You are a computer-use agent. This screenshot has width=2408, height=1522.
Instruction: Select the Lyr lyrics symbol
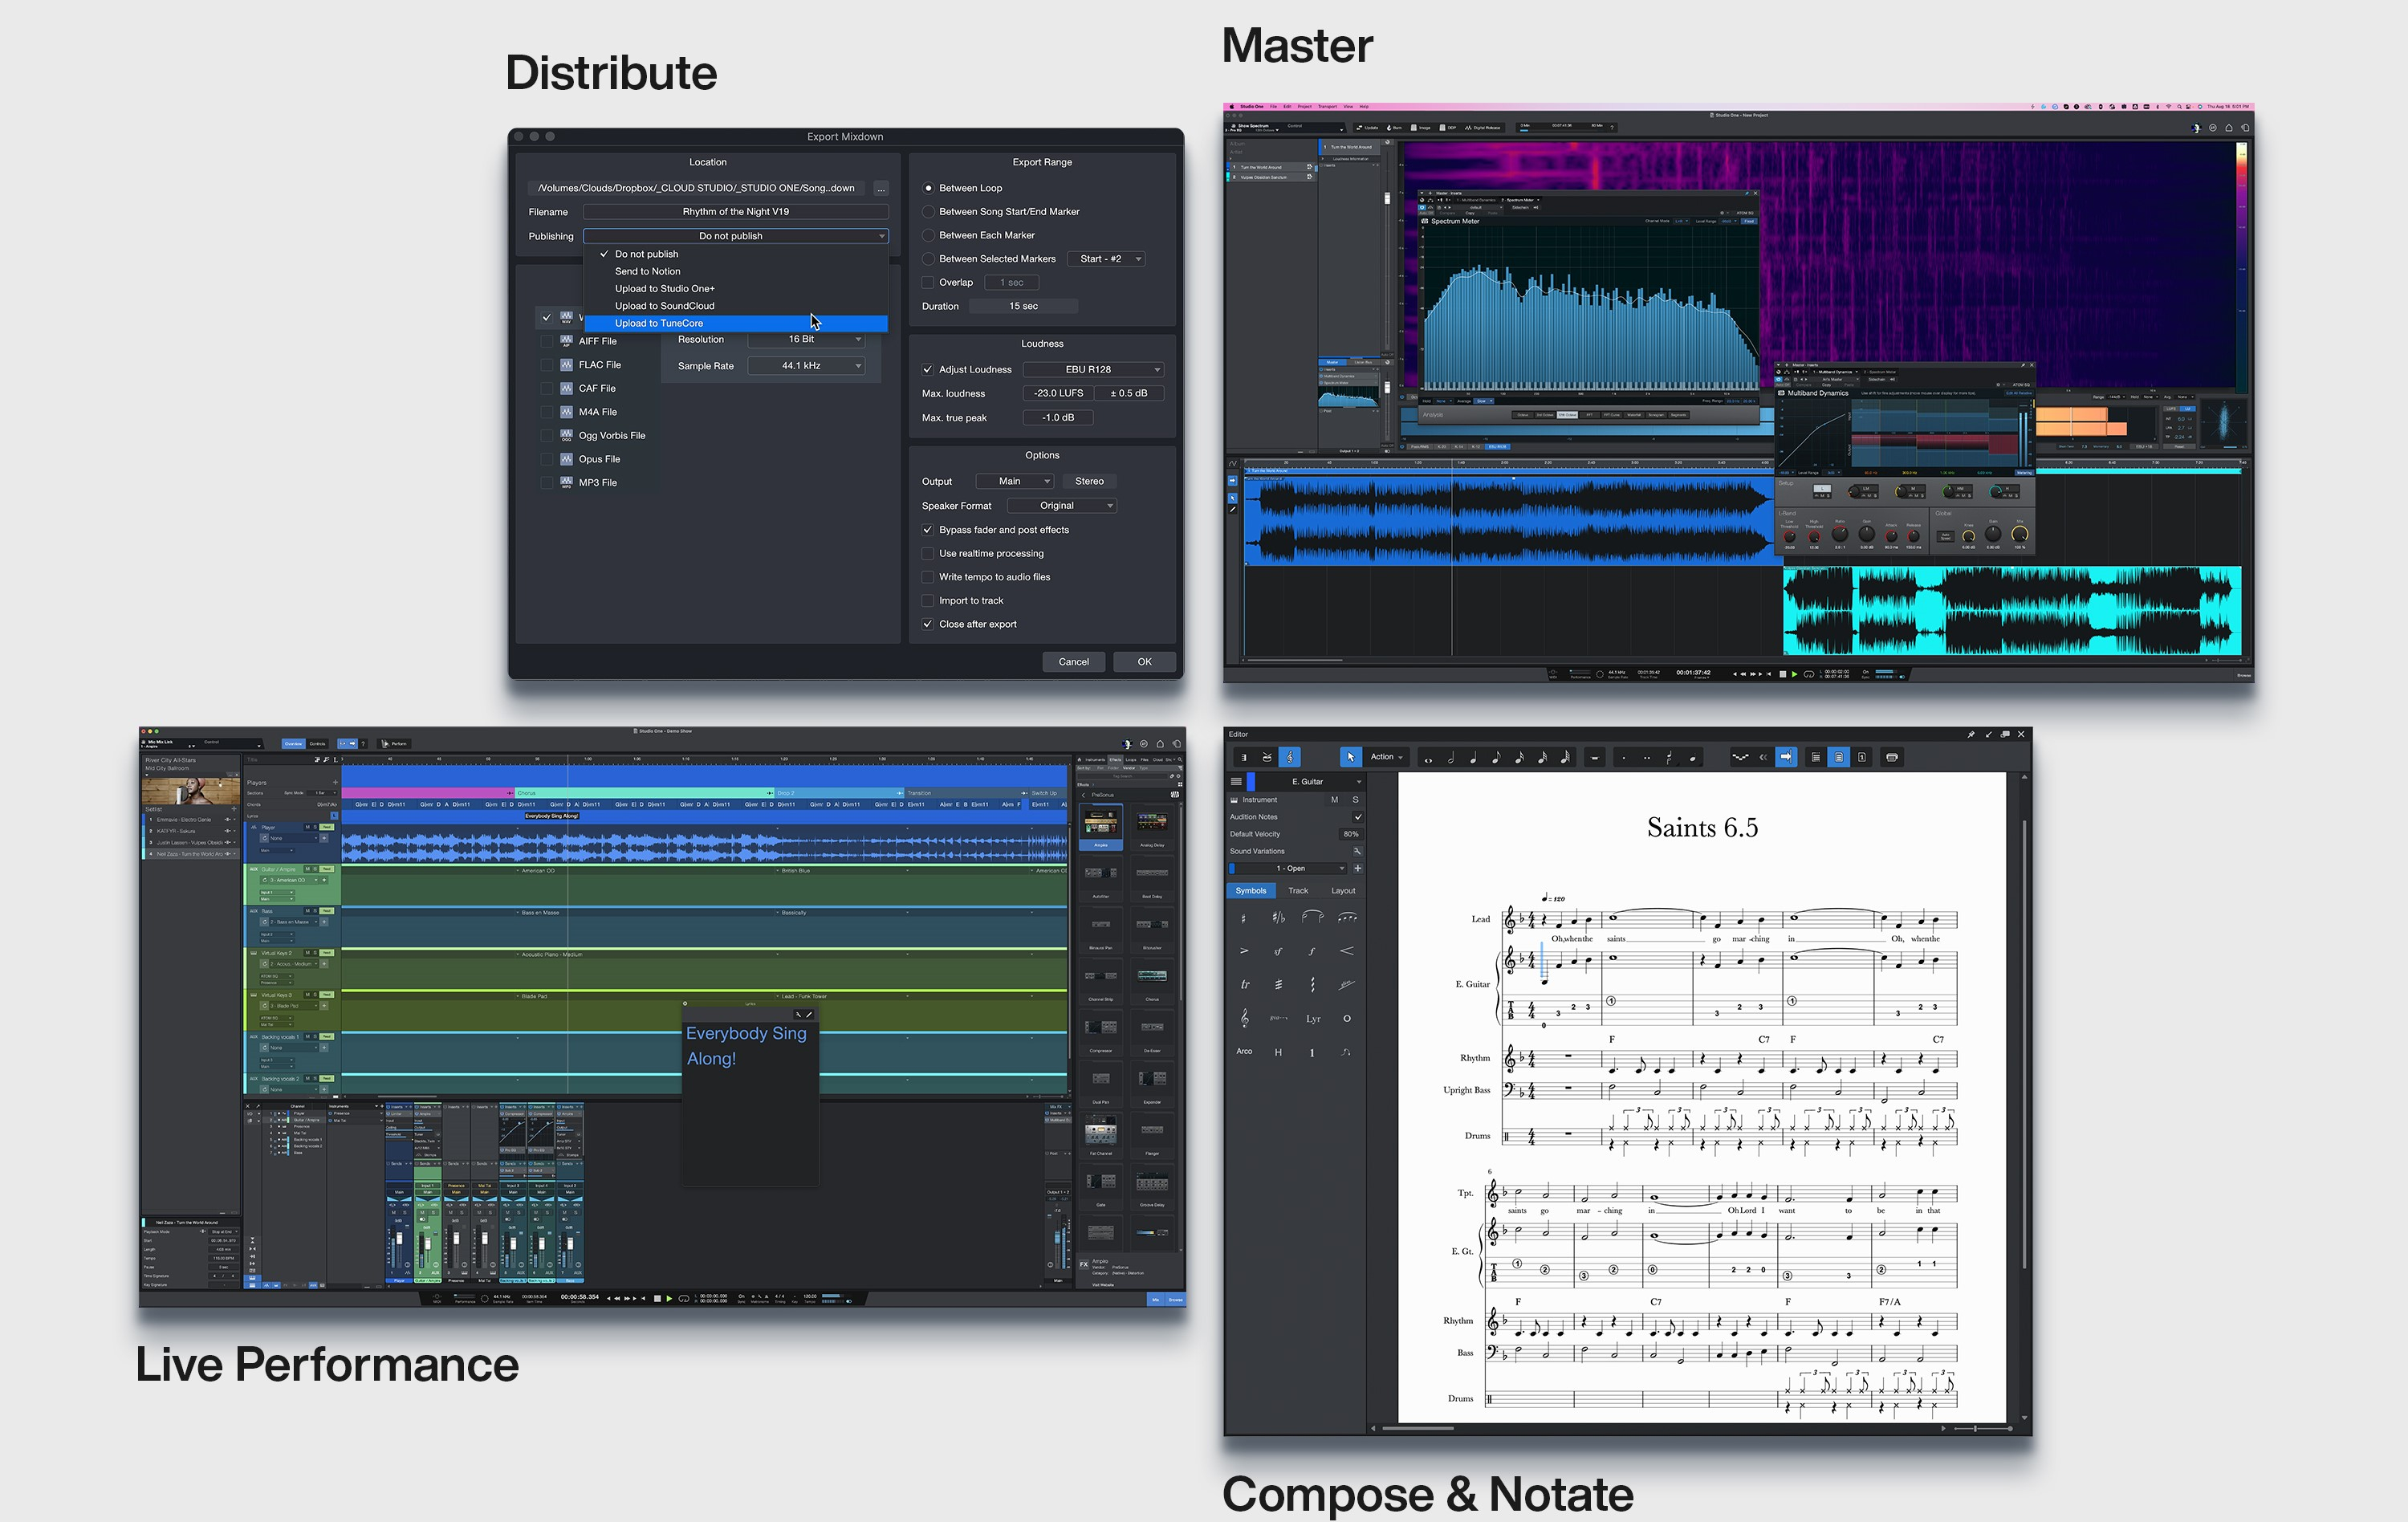tap(1313, 1019)
